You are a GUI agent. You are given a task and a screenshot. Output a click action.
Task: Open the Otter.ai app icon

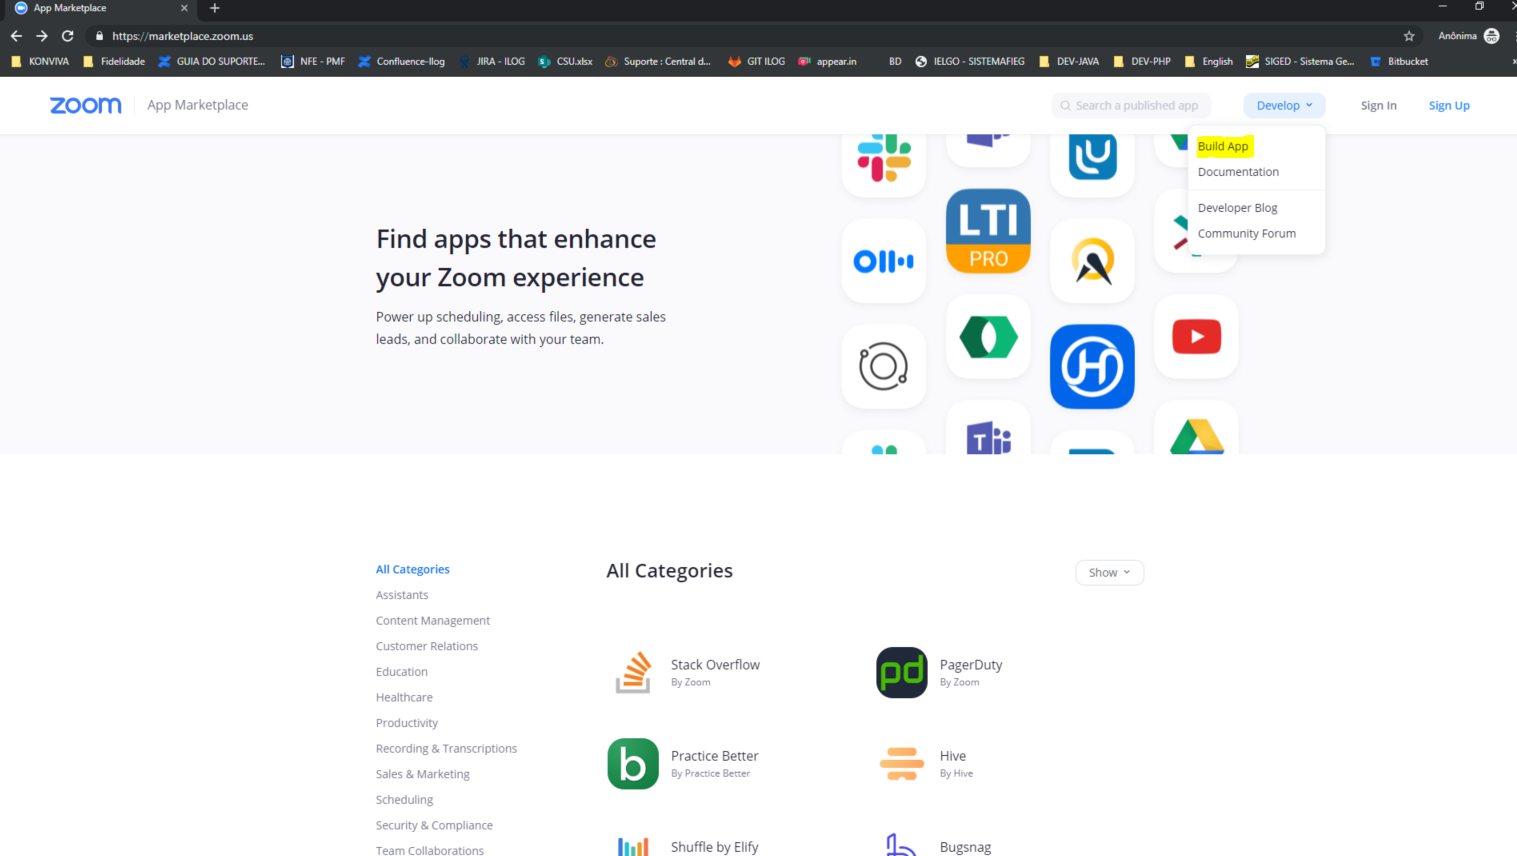(x=884, y=261)
